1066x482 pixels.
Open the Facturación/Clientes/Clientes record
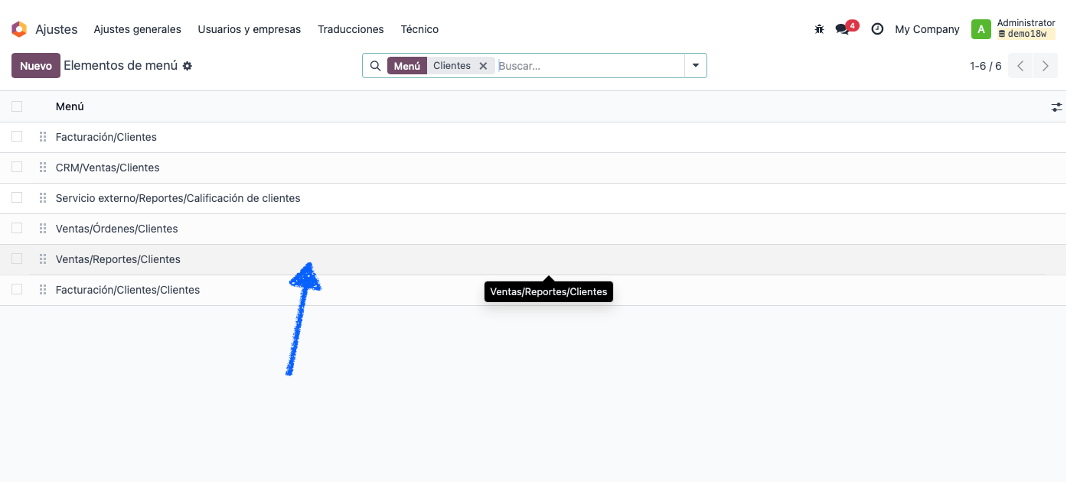(128, 290)
